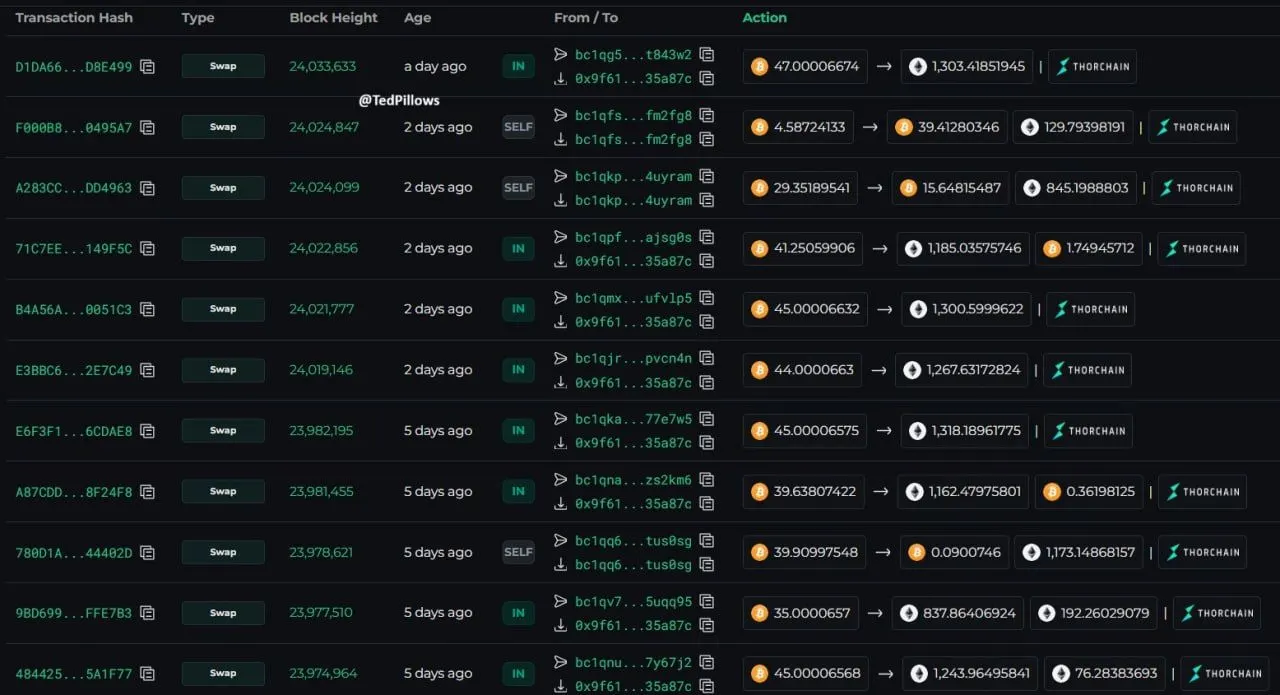
Task: Click Swap type badge for transaction E3BBC6...2E7C49
Action: [223, 370]
